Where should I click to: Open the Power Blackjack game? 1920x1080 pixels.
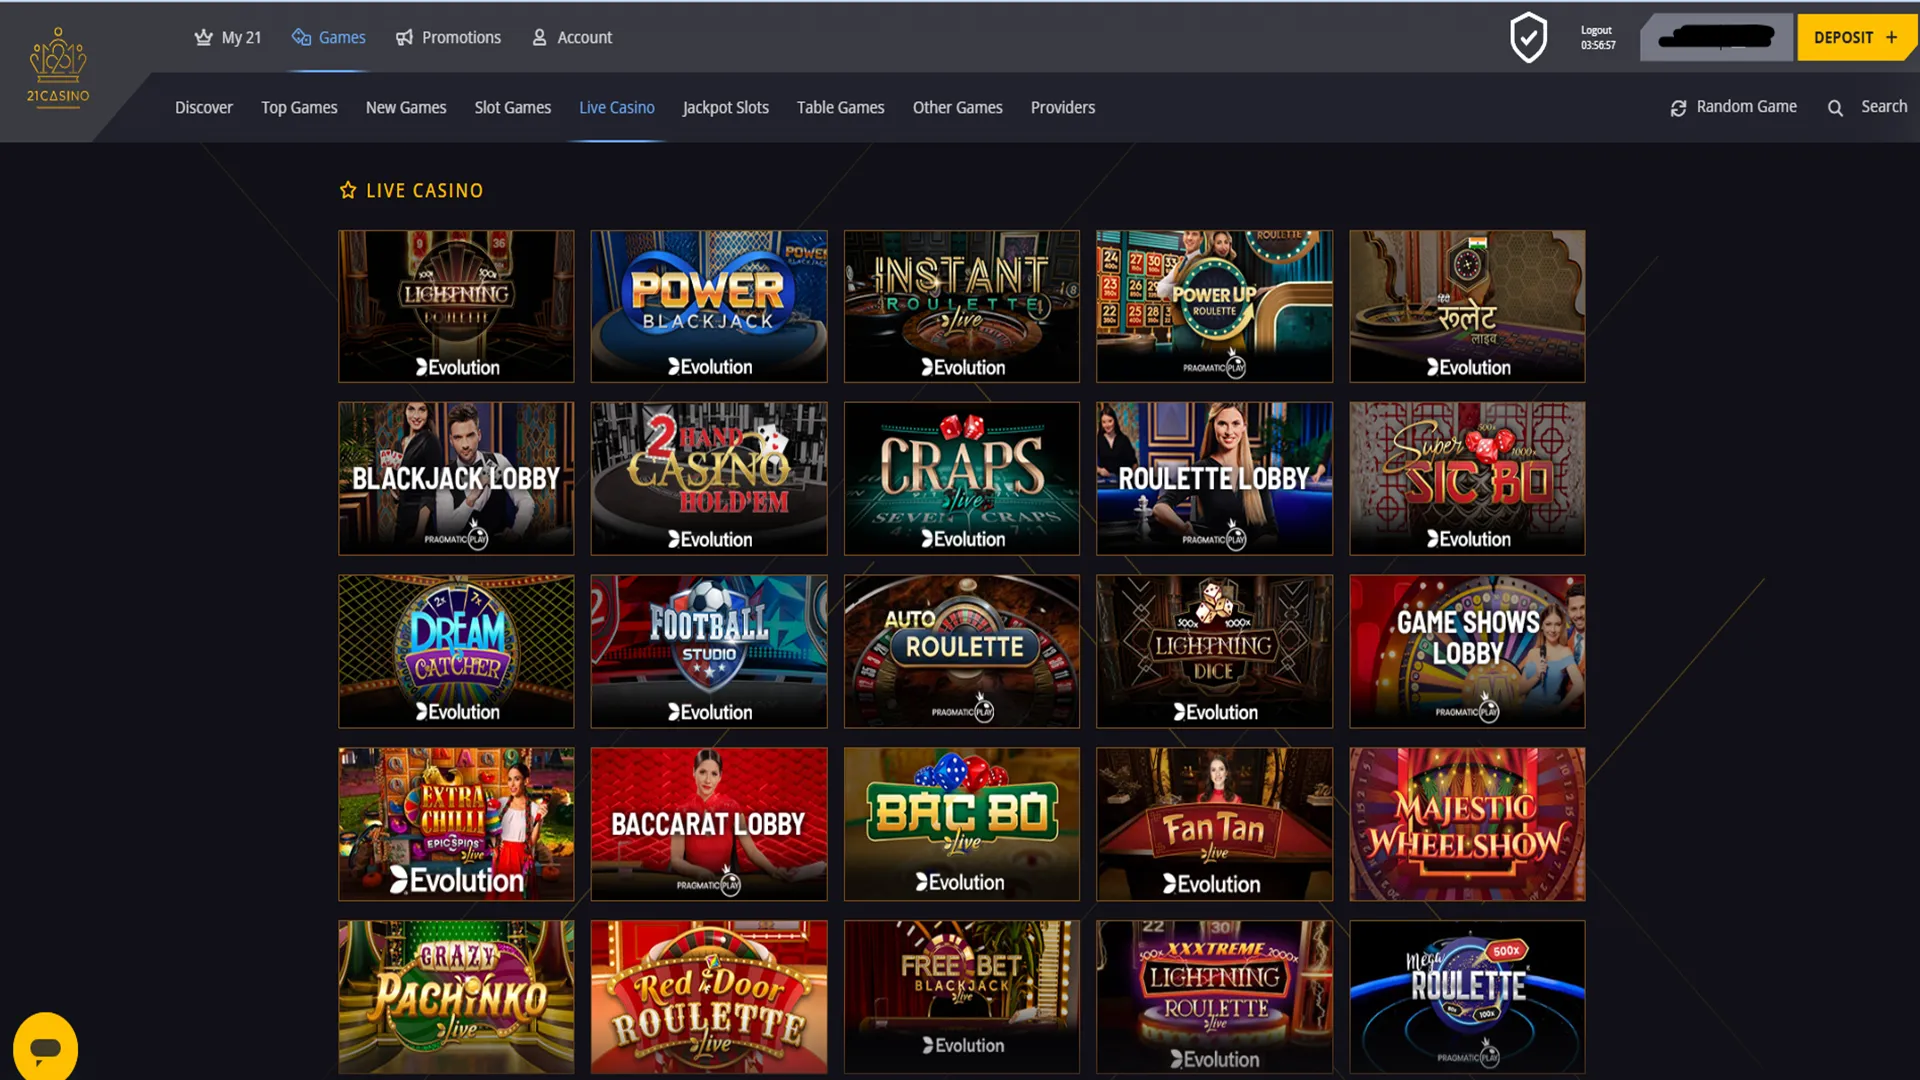[709, 306]
